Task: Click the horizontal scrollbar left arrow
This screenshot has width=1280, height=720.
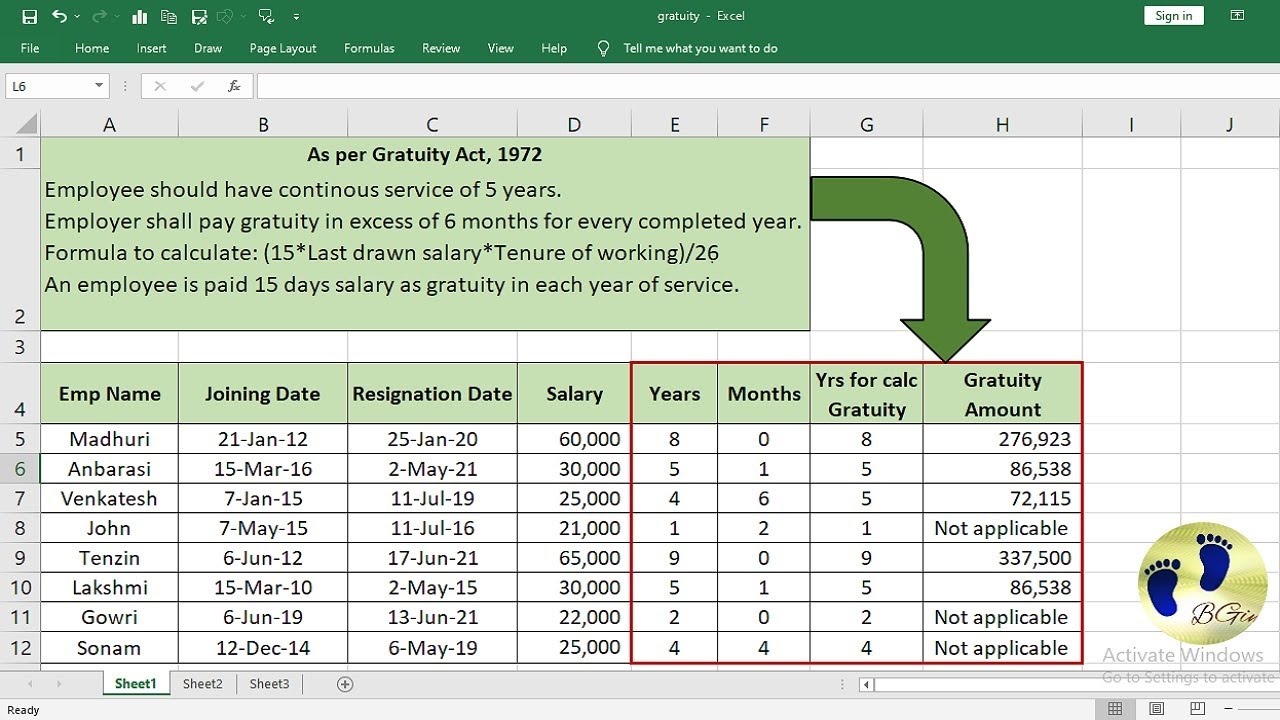Action: pos(866,685)
